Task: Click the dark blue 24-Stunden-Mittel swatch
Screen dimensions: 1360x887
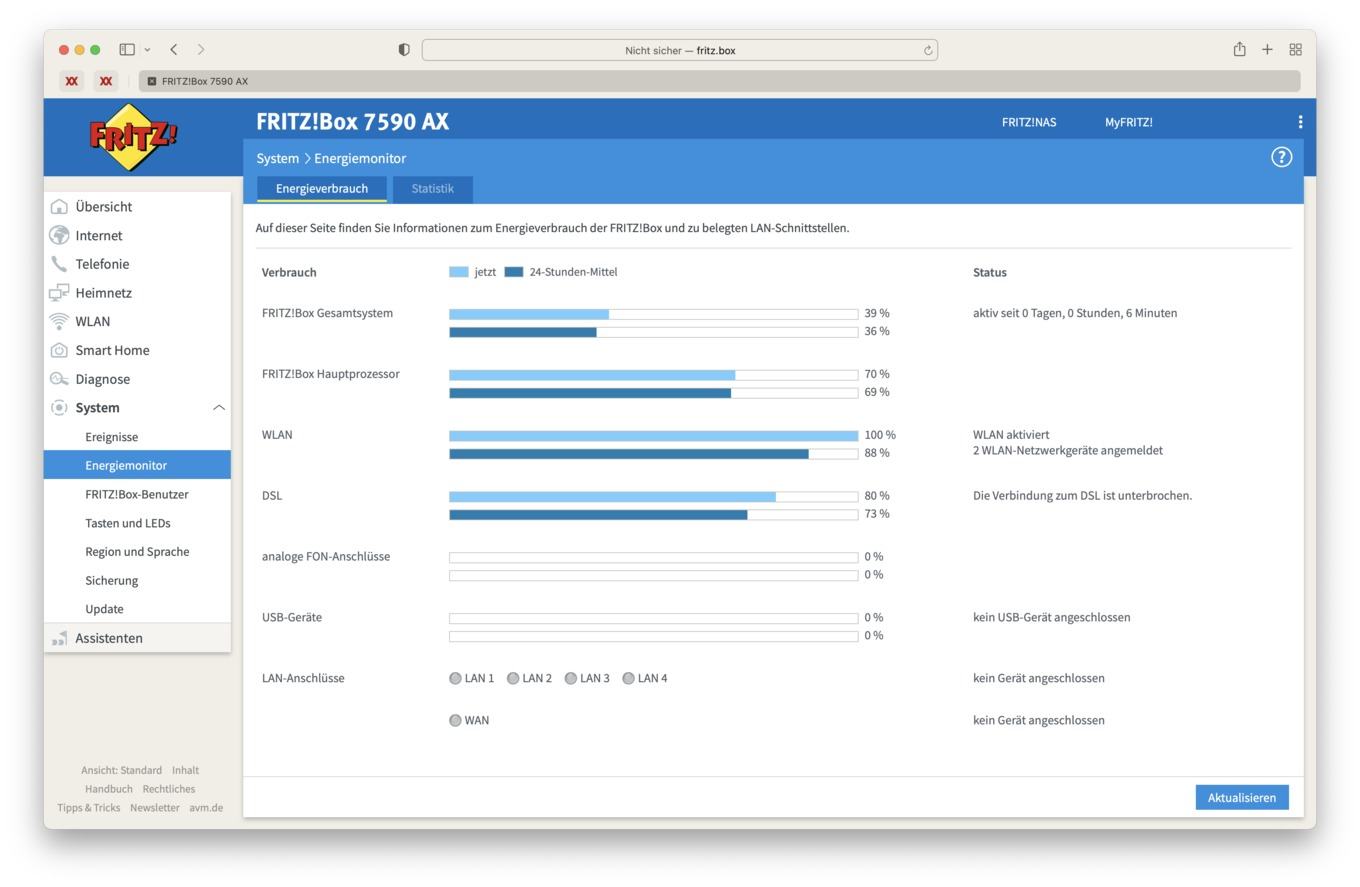Action: pyautogui.click(x=514, y=272)
